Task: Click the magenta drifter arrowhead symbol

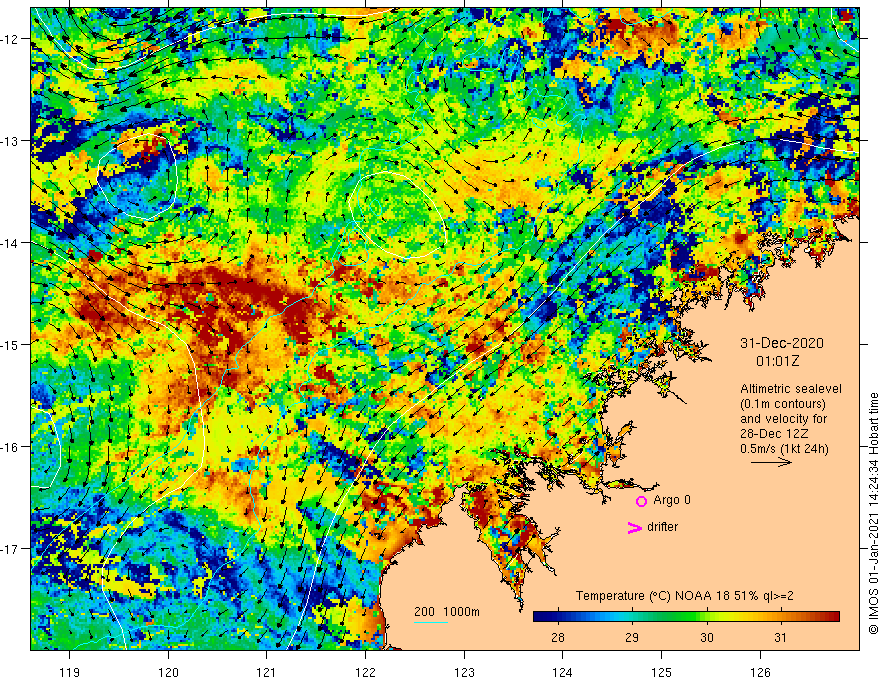Action: click(634, 527)
